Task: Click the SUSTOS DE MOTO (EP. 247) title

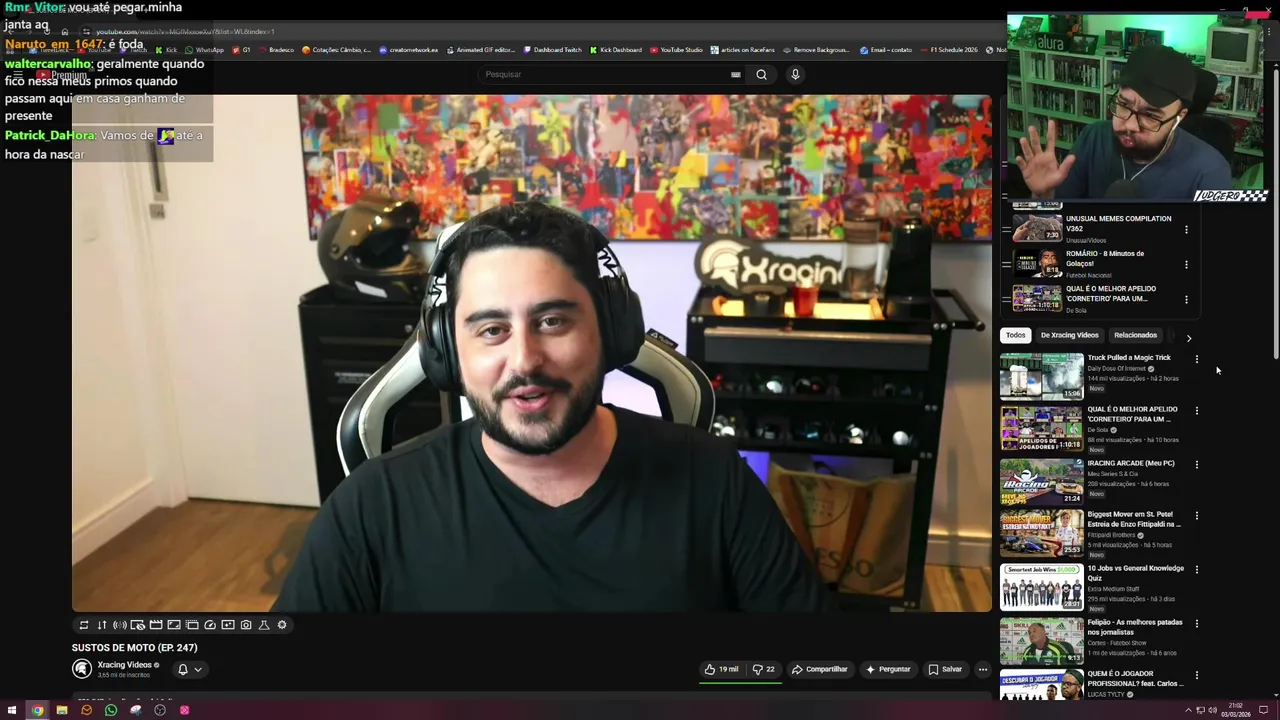Action: coord(134,648)
